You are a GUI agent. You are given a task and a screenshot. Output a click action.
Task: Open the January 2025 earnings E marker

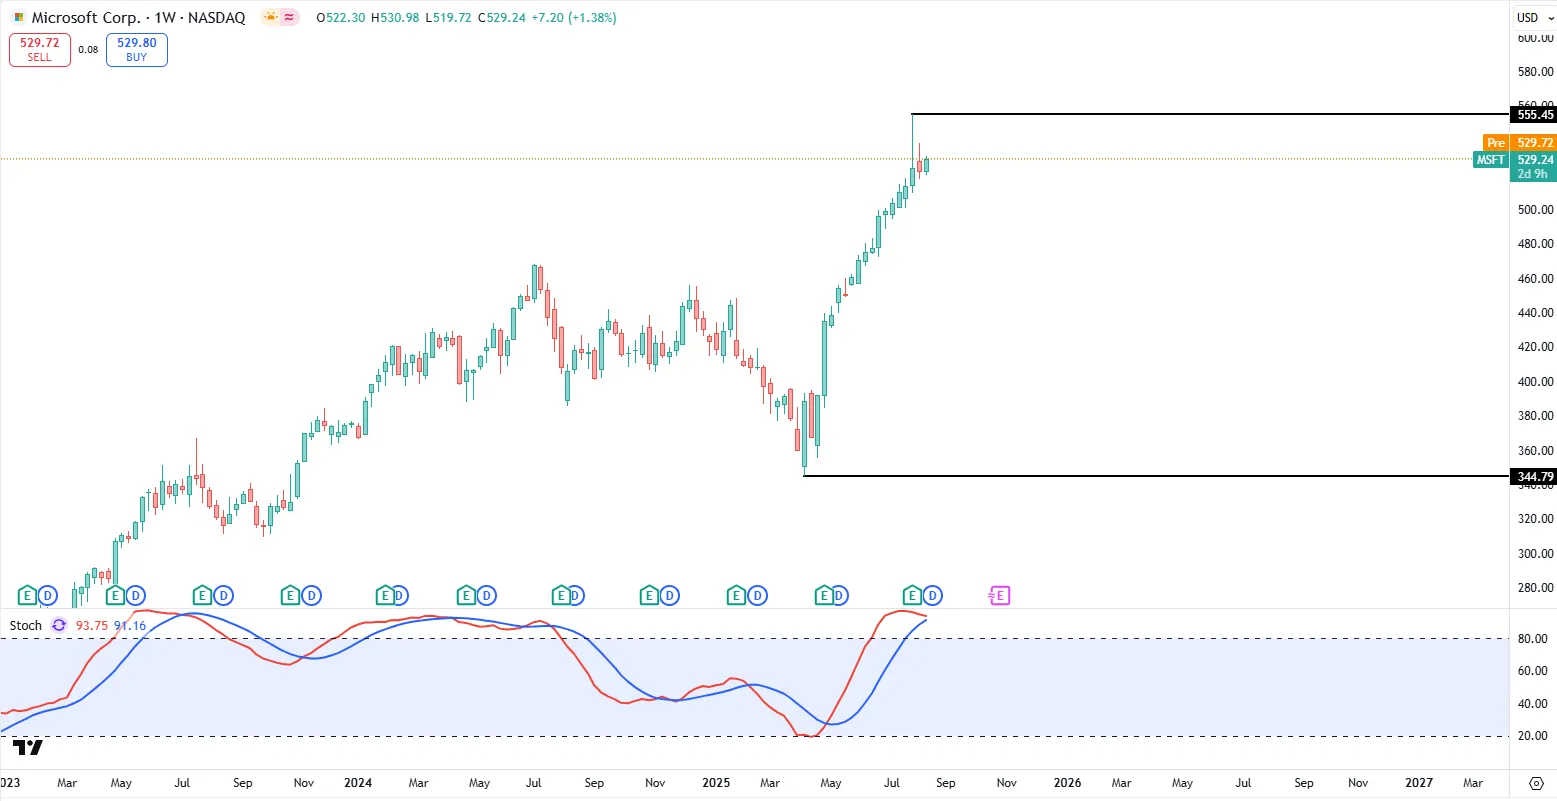point(736,596)
